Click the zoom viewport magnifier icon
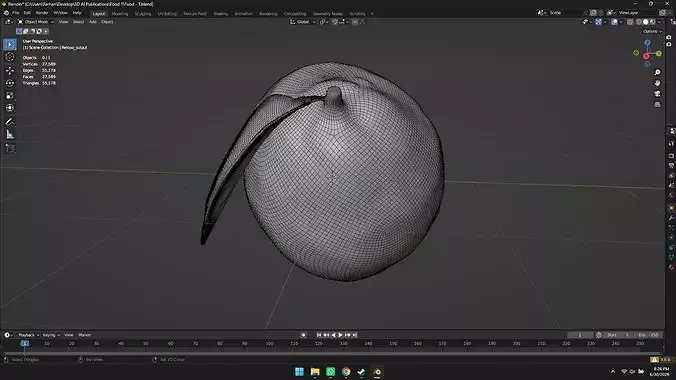 click(x=657, y=72)
